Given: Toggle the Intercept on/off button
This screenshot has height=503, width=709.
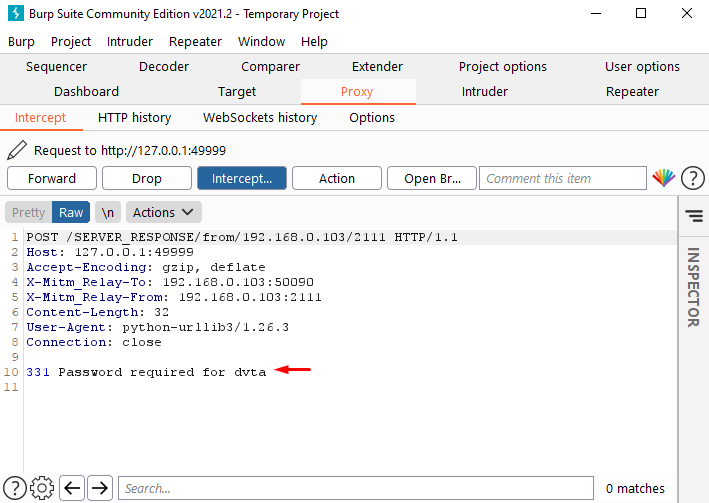Looking at the screenshot, I should tap(242, 178).
